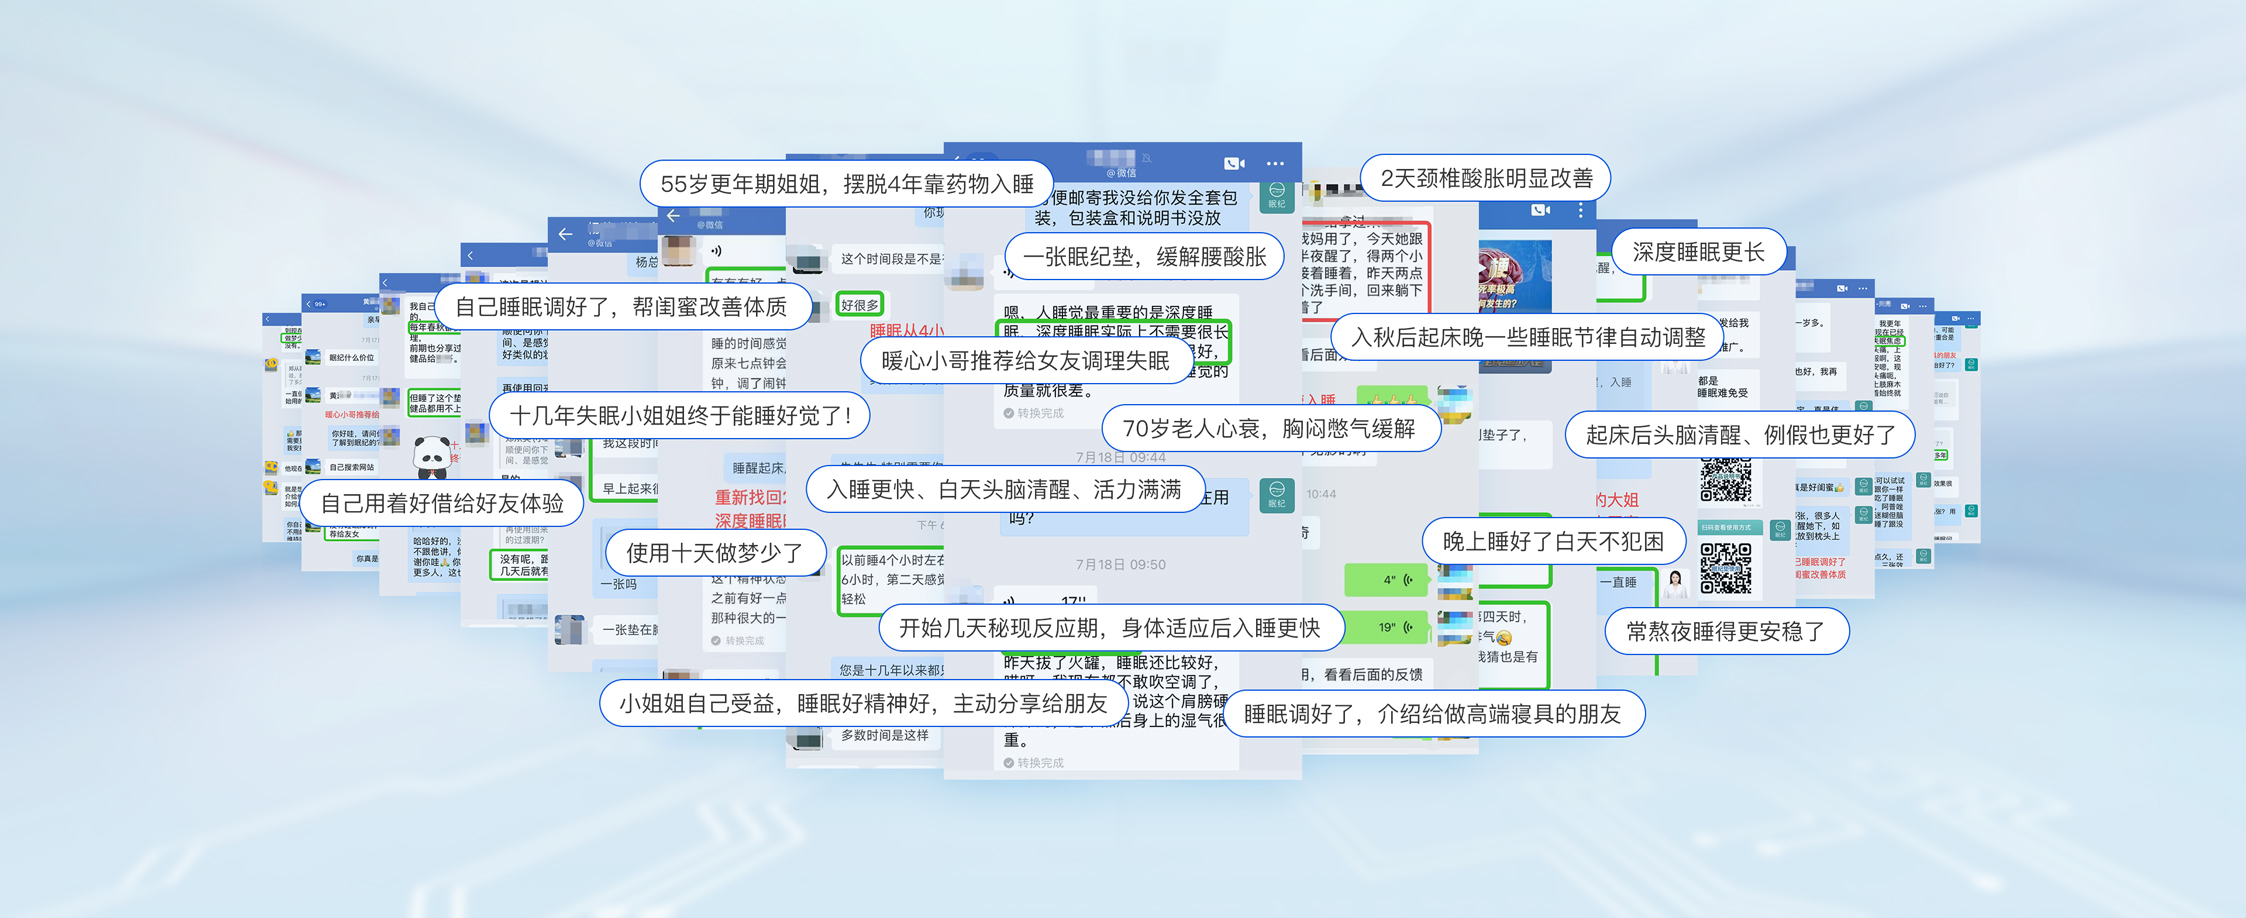Click the 7月18日 09:50 timestamp
Viewport: 2246px width, 918px height.
tap(1120, 564)
